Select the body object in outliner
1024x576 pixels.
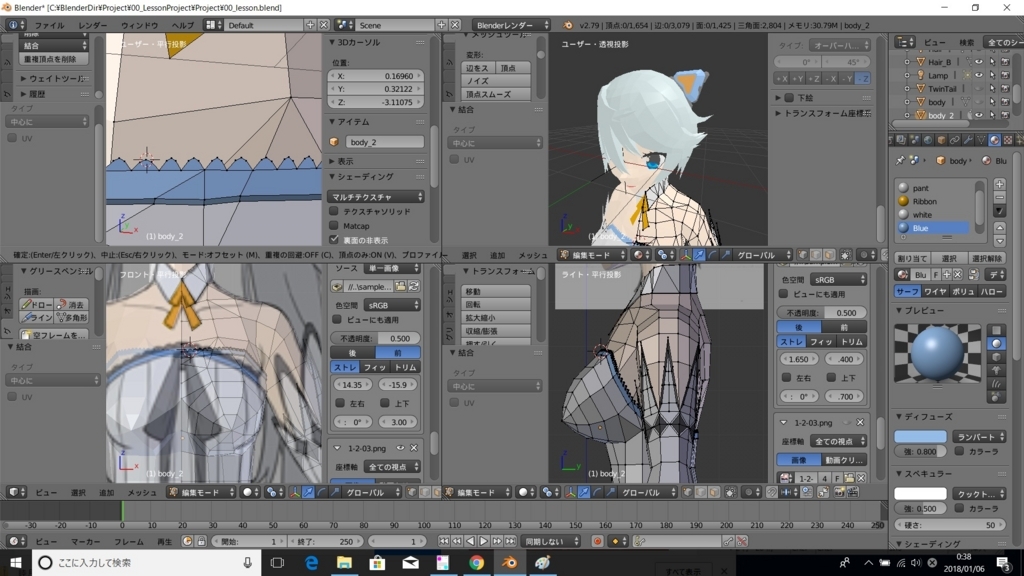click(x=936, y=102)
